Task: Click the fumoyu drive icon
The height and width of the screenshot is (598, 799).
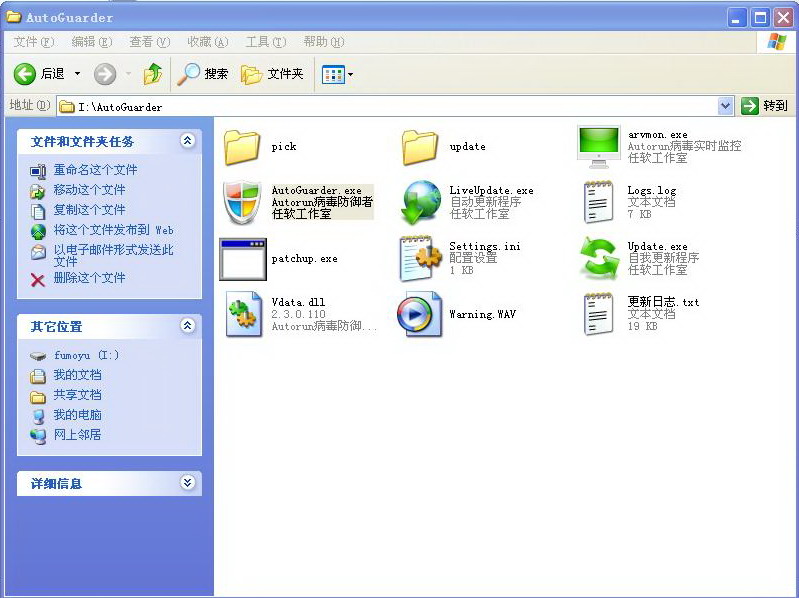Action: (x=38, y=356)
